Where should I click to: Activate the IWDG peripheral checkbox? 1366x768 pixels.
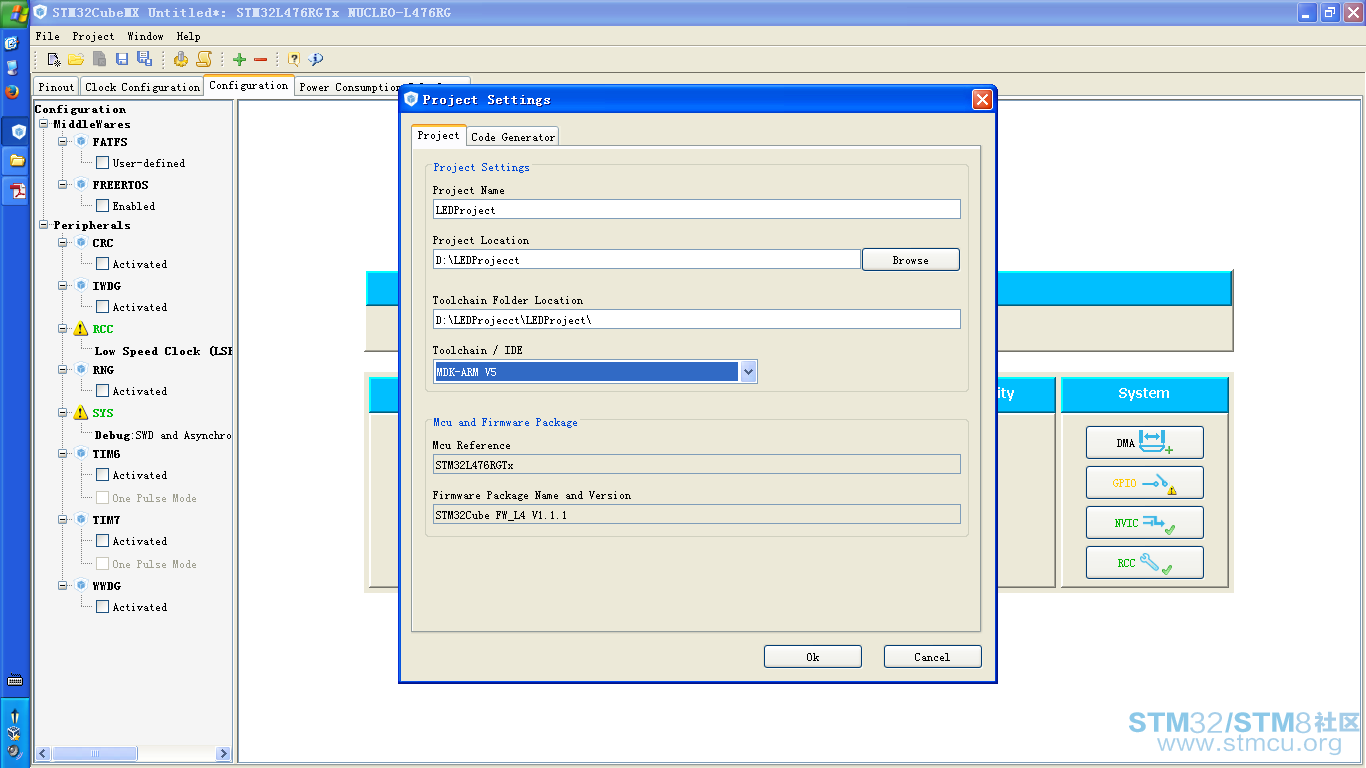(102, 307)
